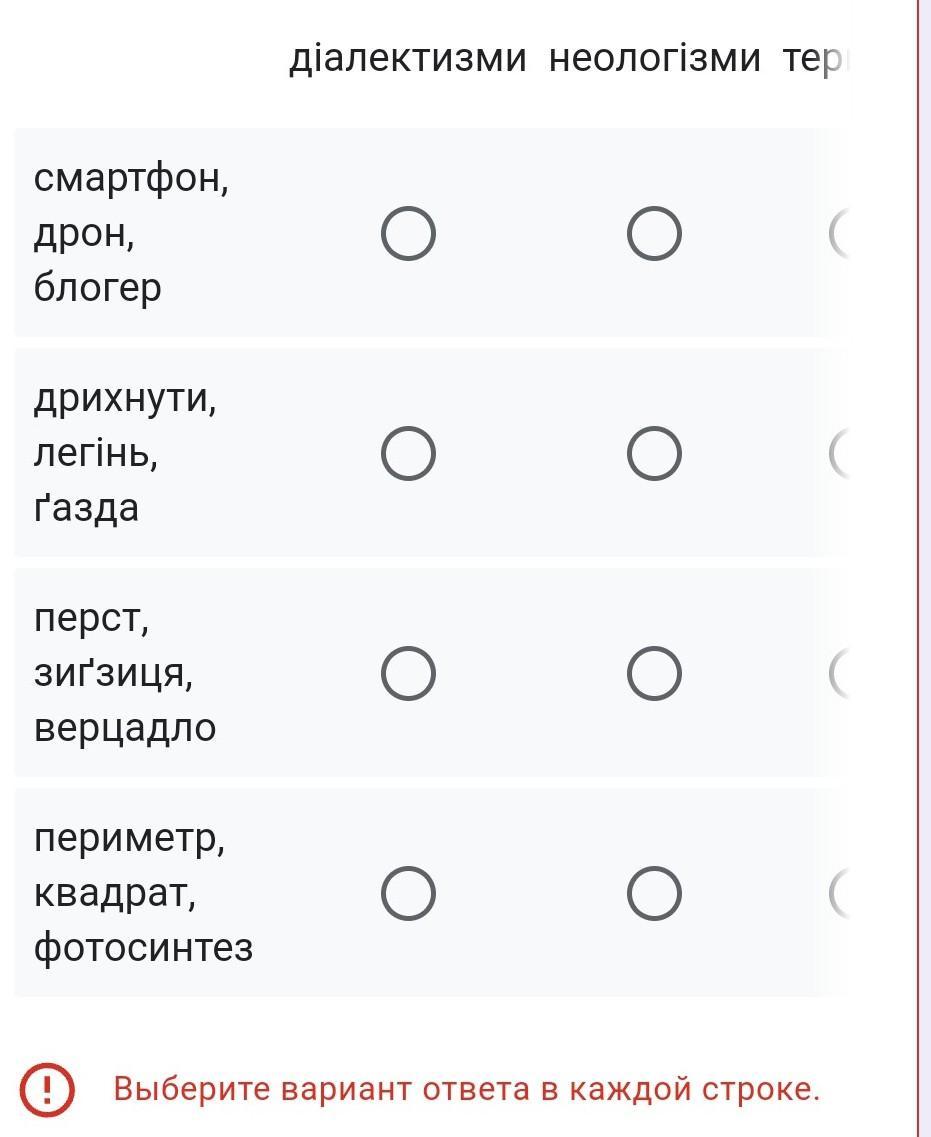Select діалектизми for смартфон, дрон, блогер row

pos(408,234)
